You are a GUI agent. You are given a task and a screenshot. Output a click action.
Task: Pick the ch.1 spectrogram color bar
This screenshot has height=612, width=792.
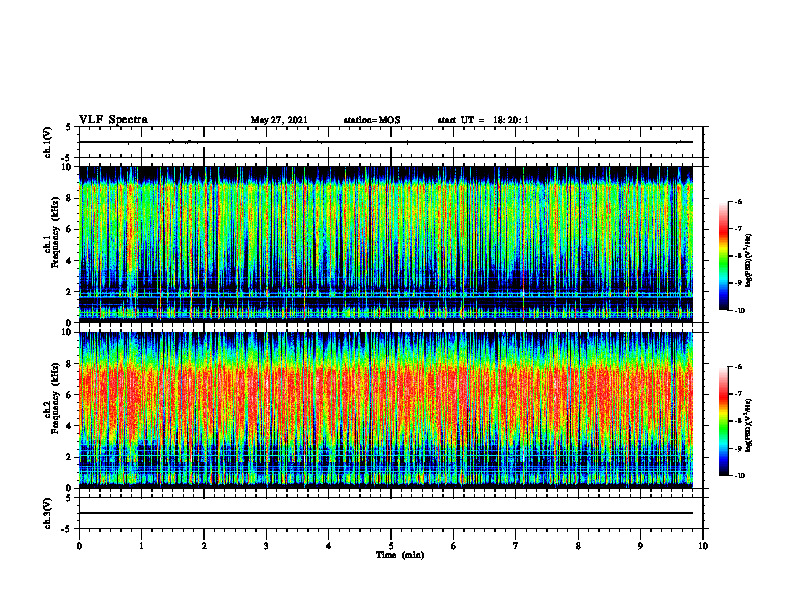pos(724,256)
